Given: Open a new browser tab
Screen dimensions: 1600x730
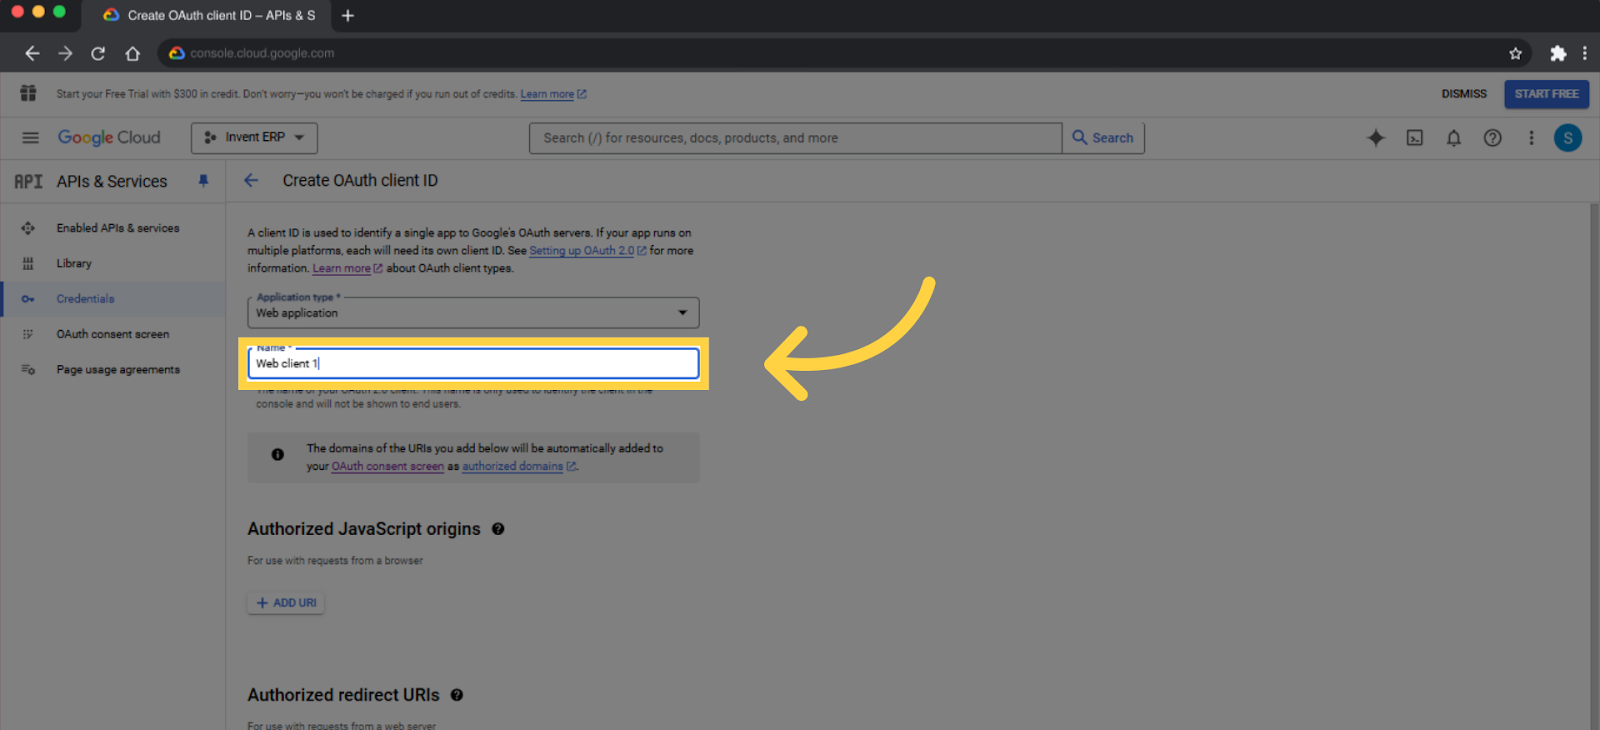Looking at the screenshot, I should pyautogui.click(x=348, y=15).
